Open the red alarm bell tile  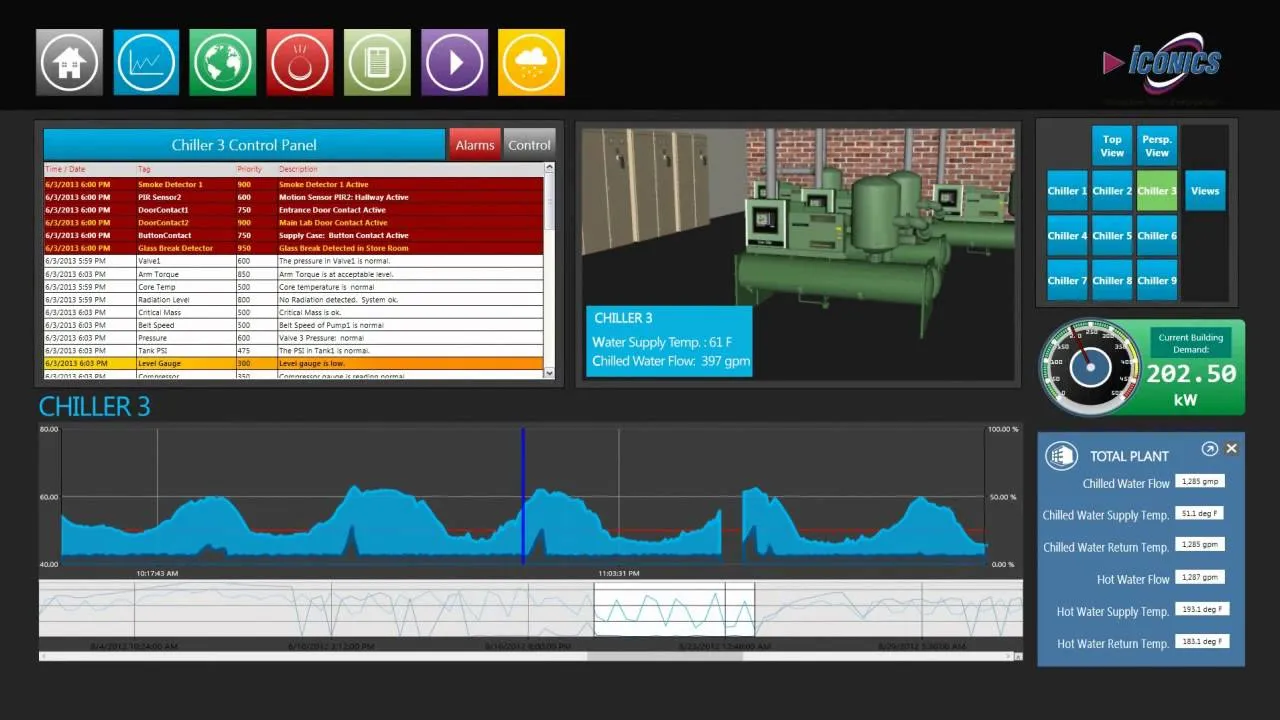300,62
